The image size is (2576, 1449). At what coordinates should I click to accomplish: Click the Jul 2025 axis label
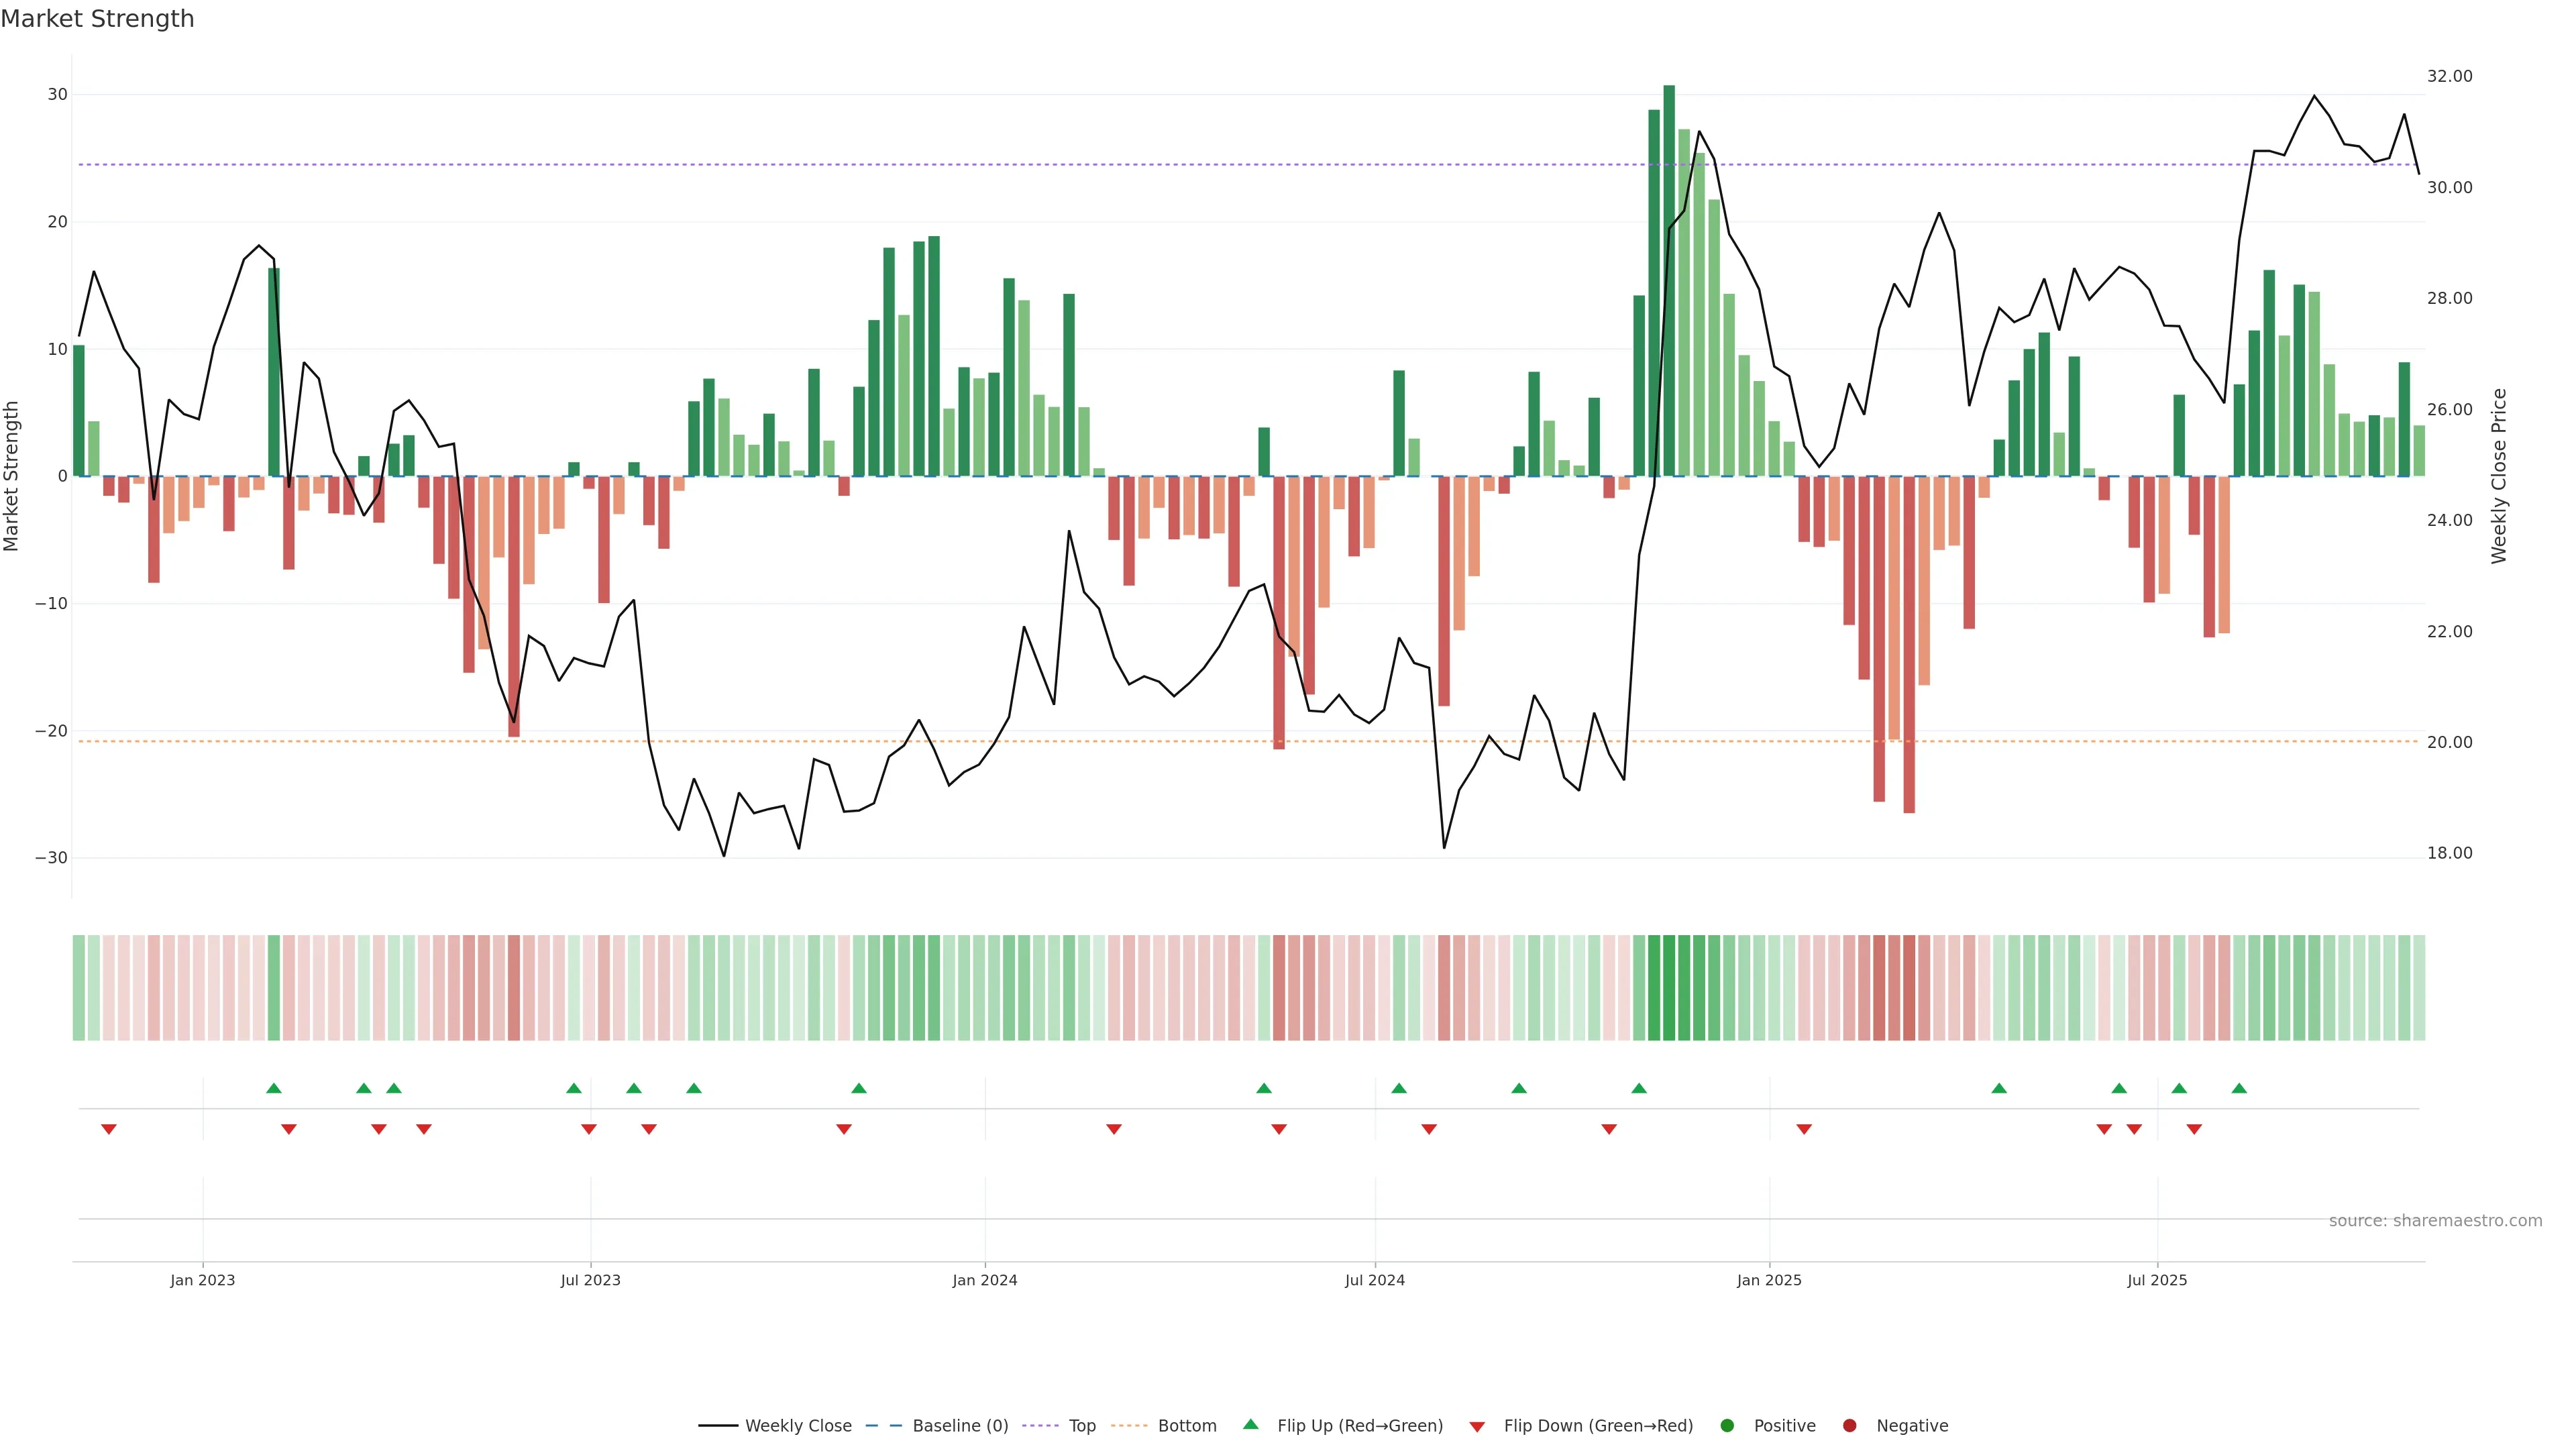2157,1280
